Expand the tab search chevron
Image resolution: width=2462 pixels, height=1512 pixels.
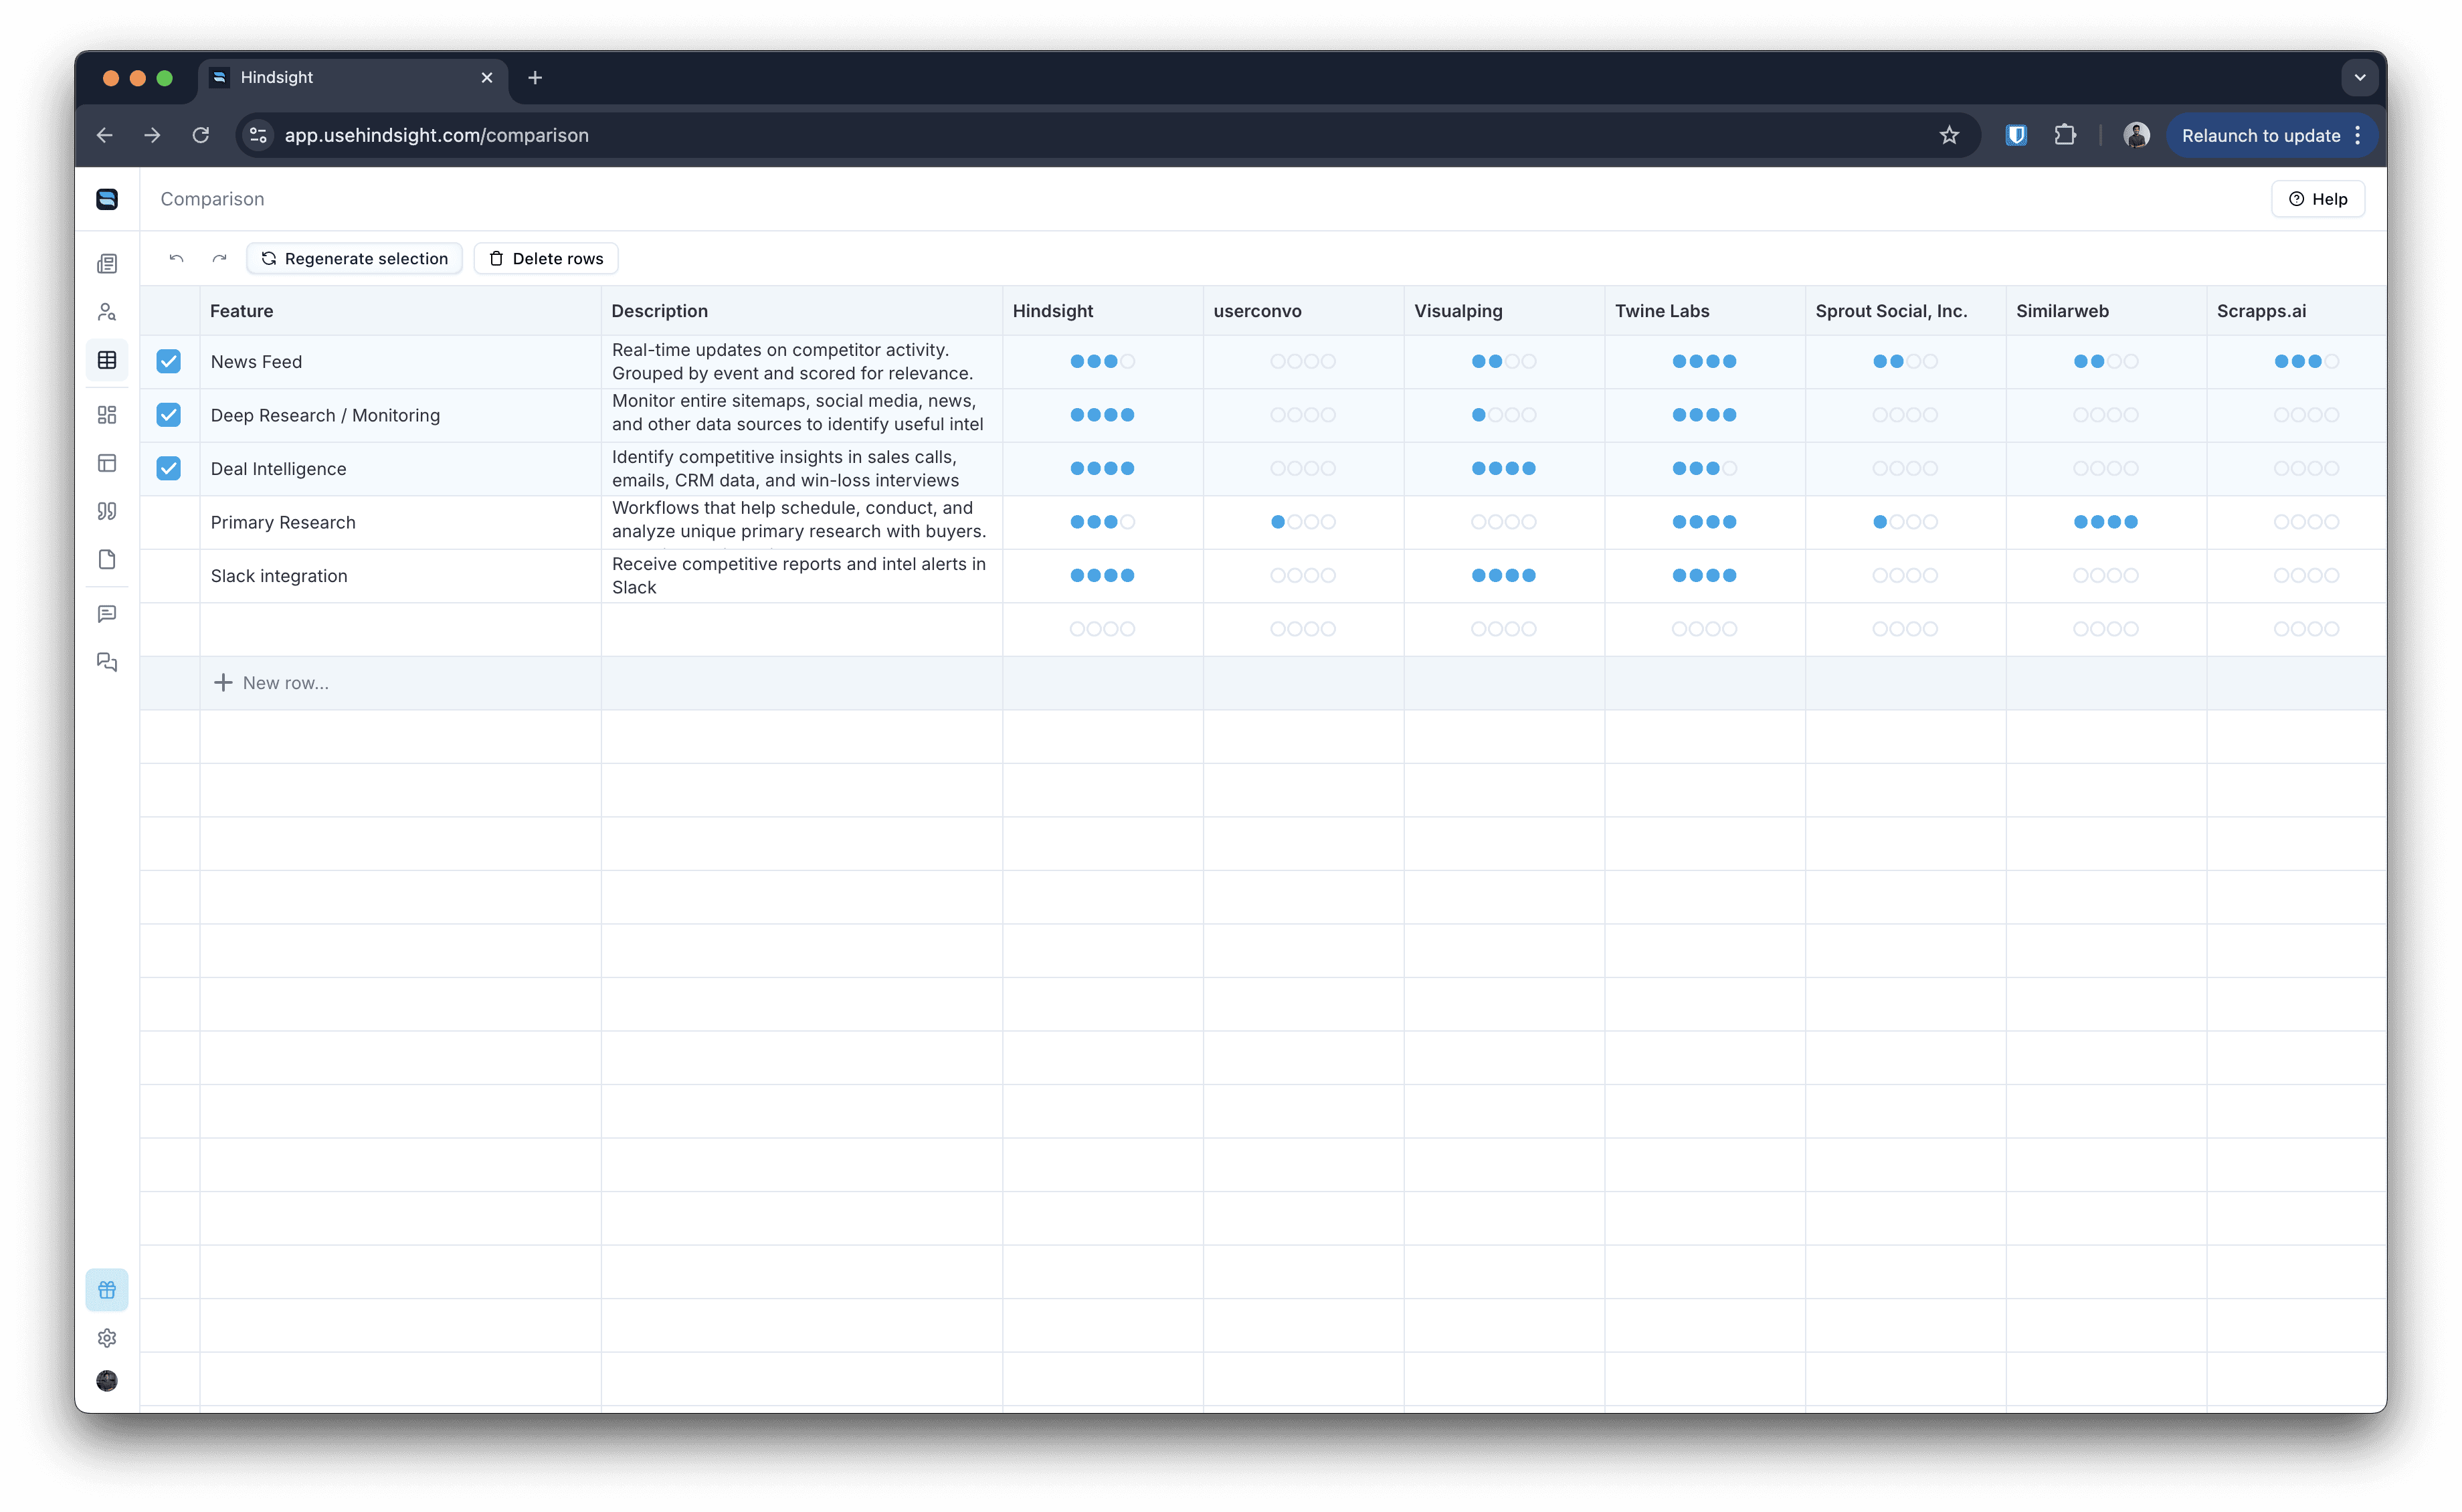click(2360, 77)
